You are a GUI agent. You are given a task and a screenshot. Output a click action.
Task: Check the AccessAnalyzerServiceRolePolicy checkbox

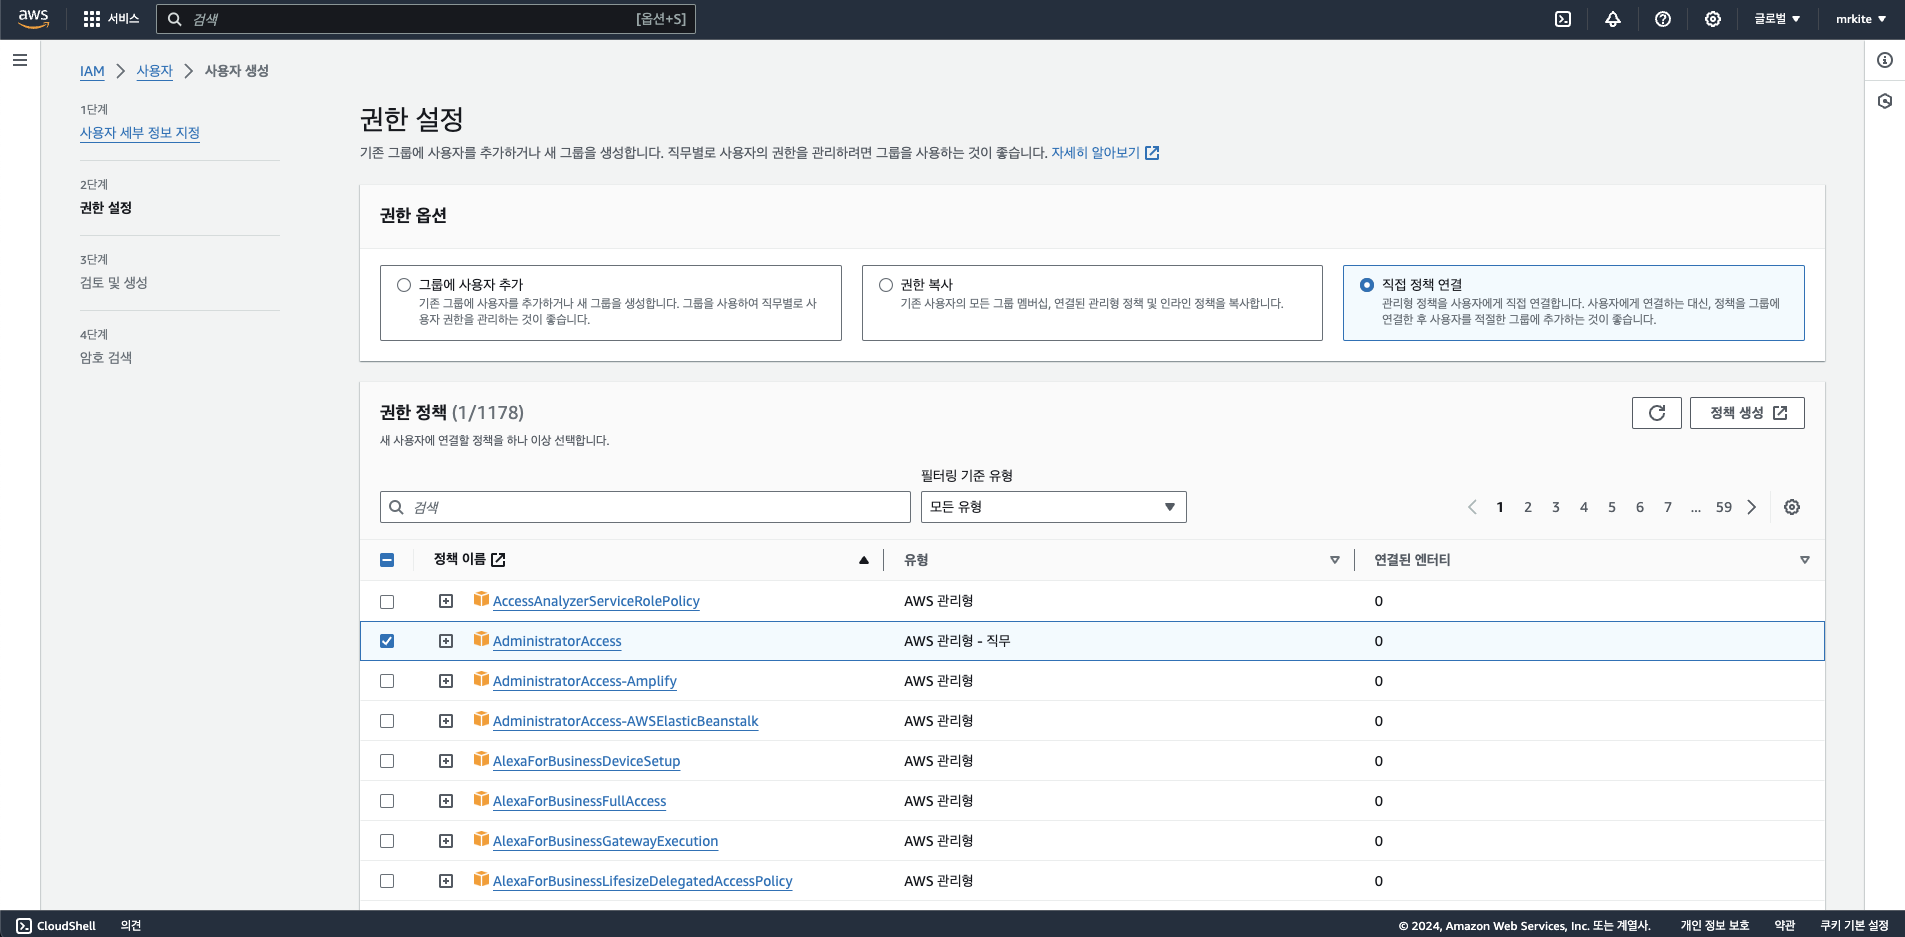(387, 602)
